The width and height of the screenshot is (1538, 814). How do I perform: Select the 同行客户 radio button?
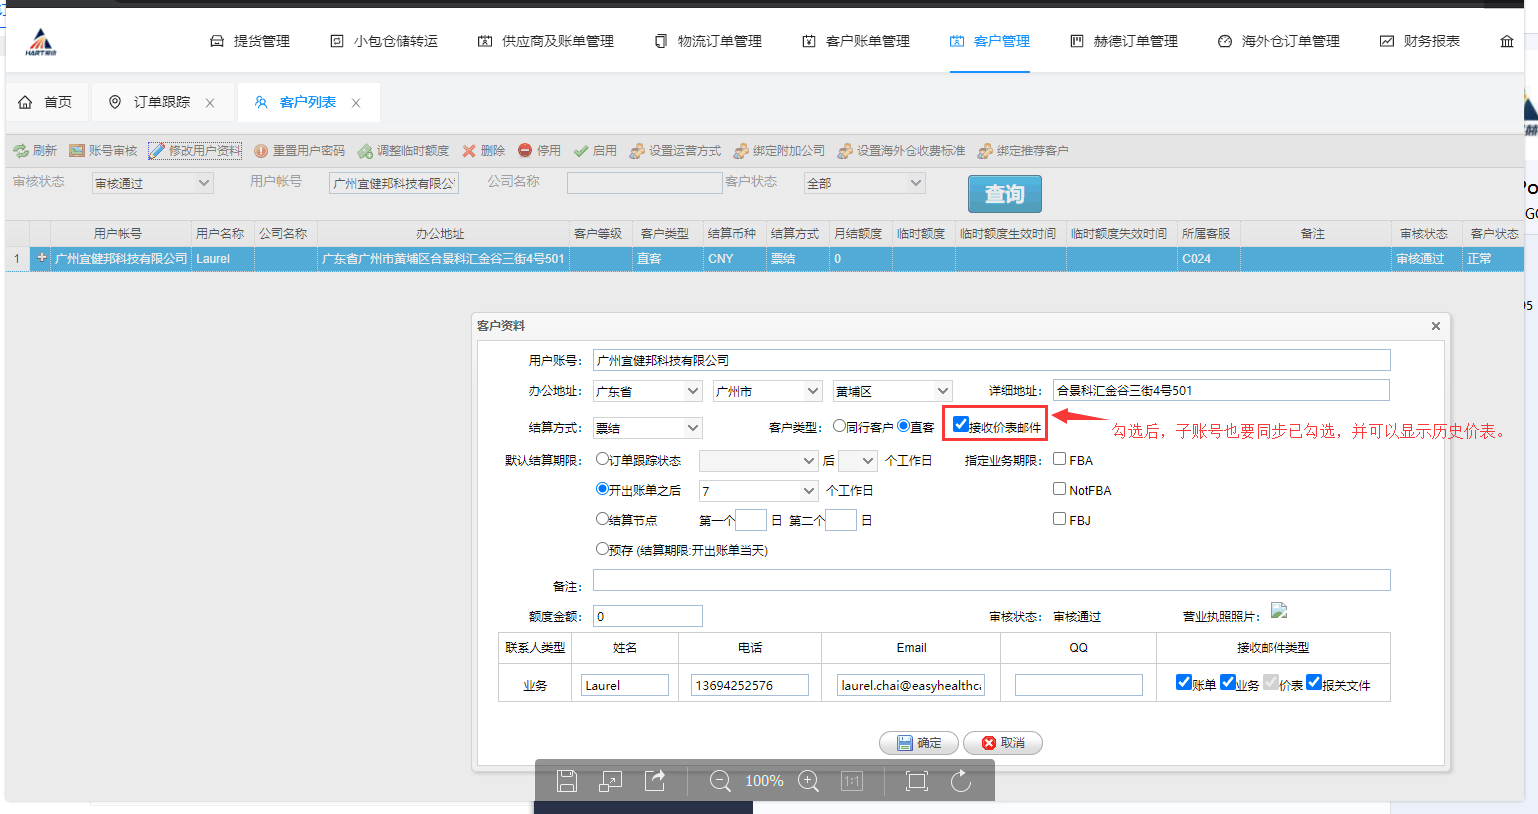click(x=840, y=423)
